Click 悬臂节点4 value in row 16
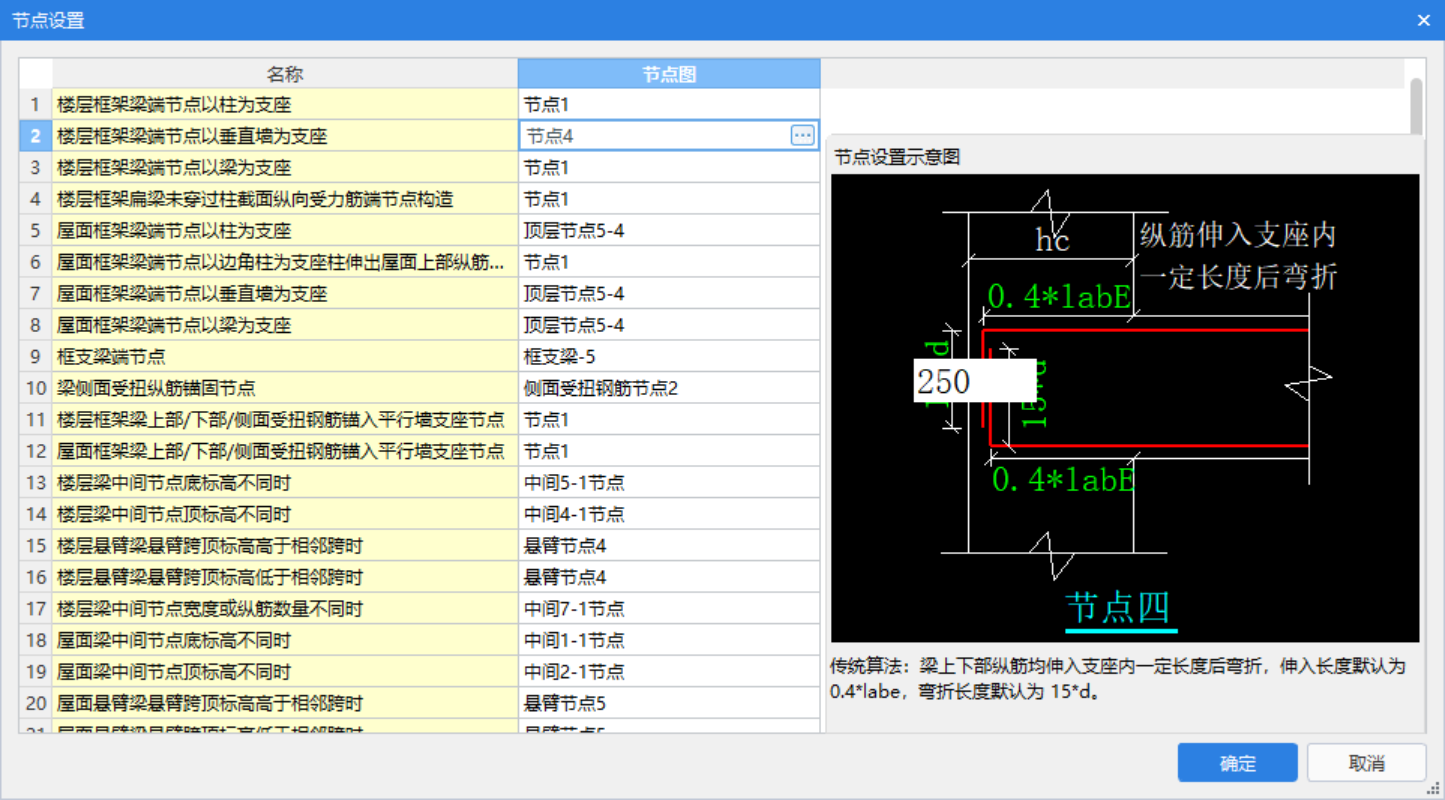The height and width of the screenshot is (800, 1445). [669, 577]
